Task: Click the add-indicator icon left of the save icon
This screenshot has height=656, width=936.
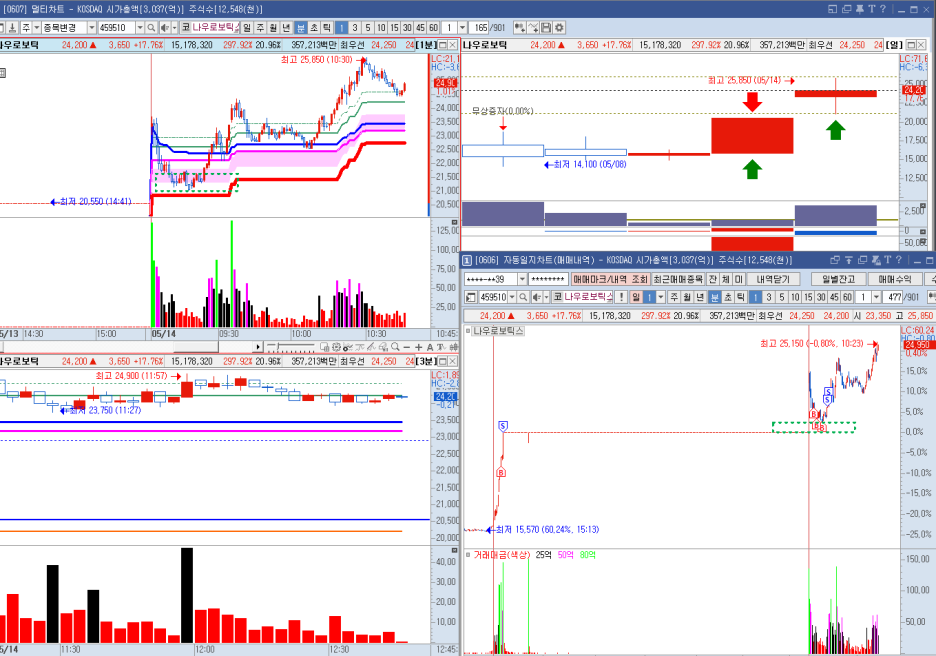Action: pos(532,27)
